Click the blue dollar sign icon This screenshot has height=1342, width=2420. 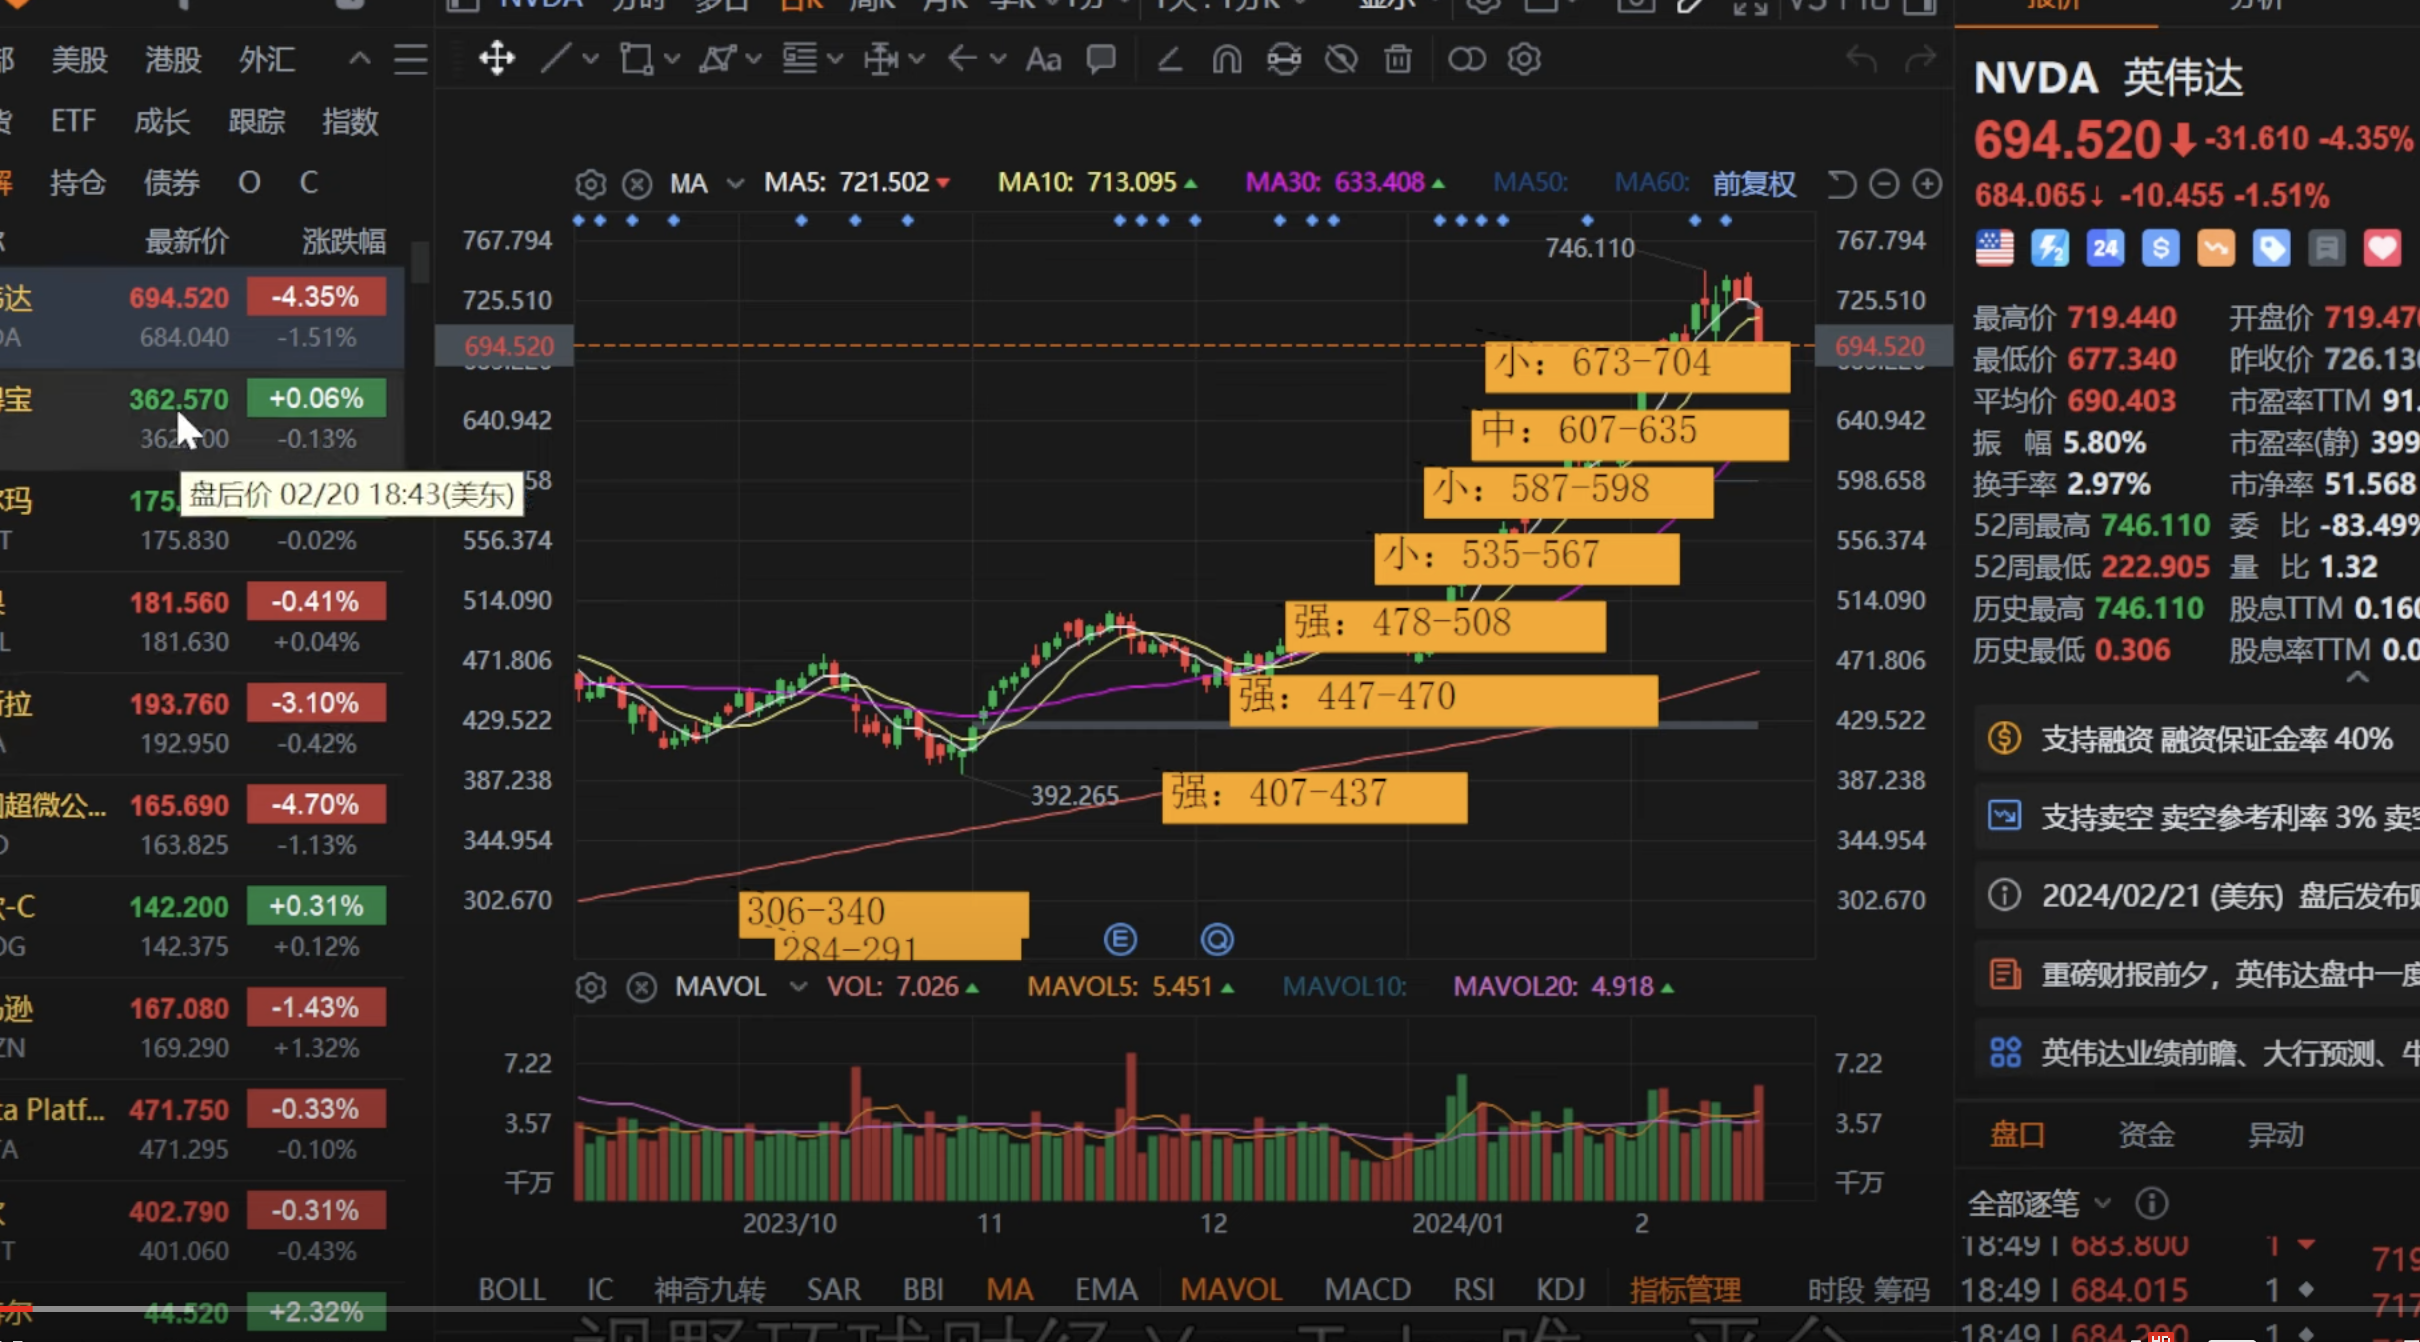(2160, 248)
